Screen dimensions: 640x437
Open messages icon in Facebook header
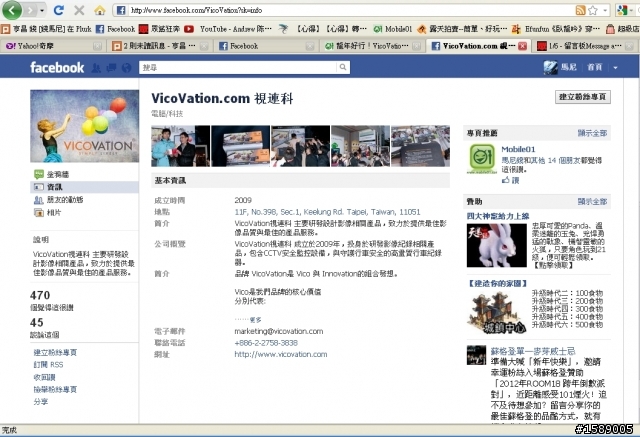[111, 68]
